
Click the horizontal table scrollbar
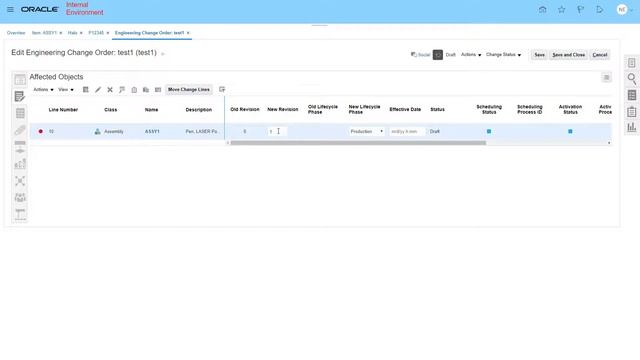pyautogui.click(x=358, y=143)
